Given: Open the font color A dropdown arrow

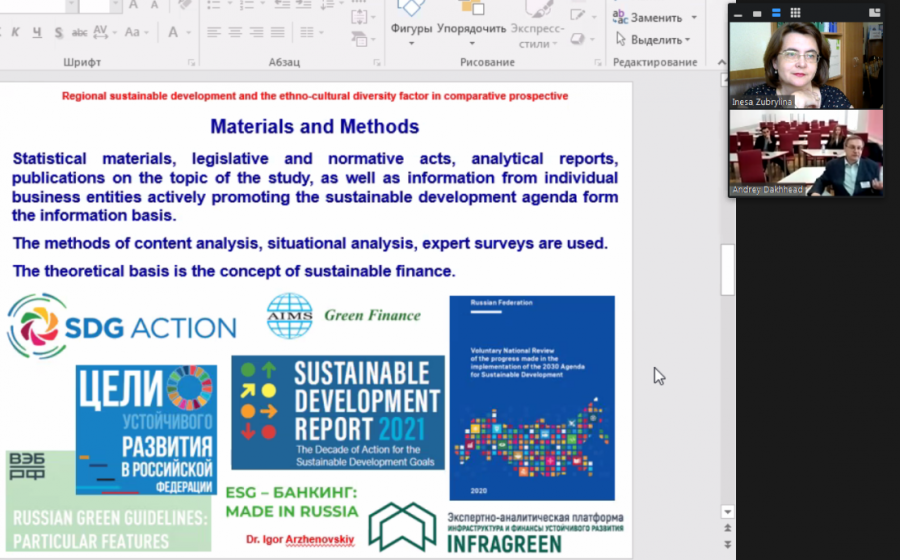Looking at the screenshot, I should (x=188, y=33).
